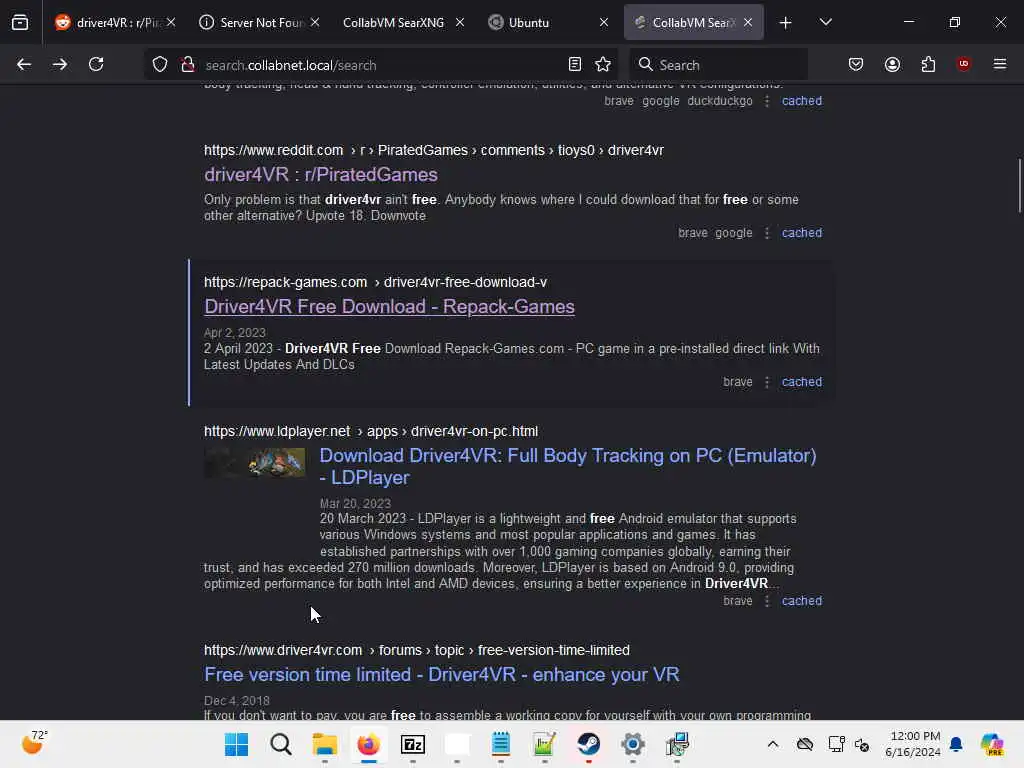Screen dimensions: 1024x768
Task: Click the insecure connection padlock icon
Action: pos(188,65)
